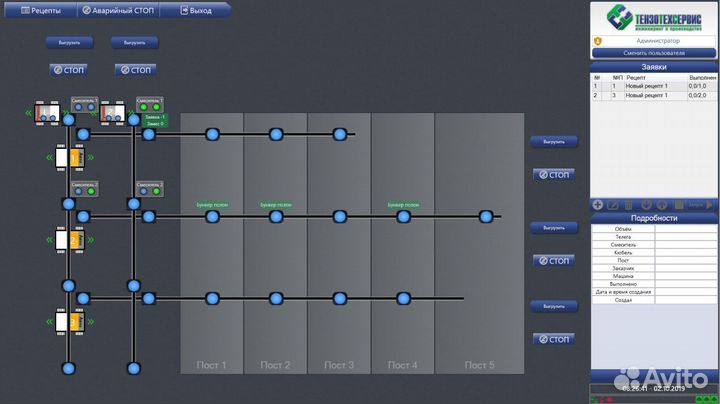Click the edit request pencil icon
Image resolution: width=720 pixels, height=404 pixels.
(x=613, y=205)
